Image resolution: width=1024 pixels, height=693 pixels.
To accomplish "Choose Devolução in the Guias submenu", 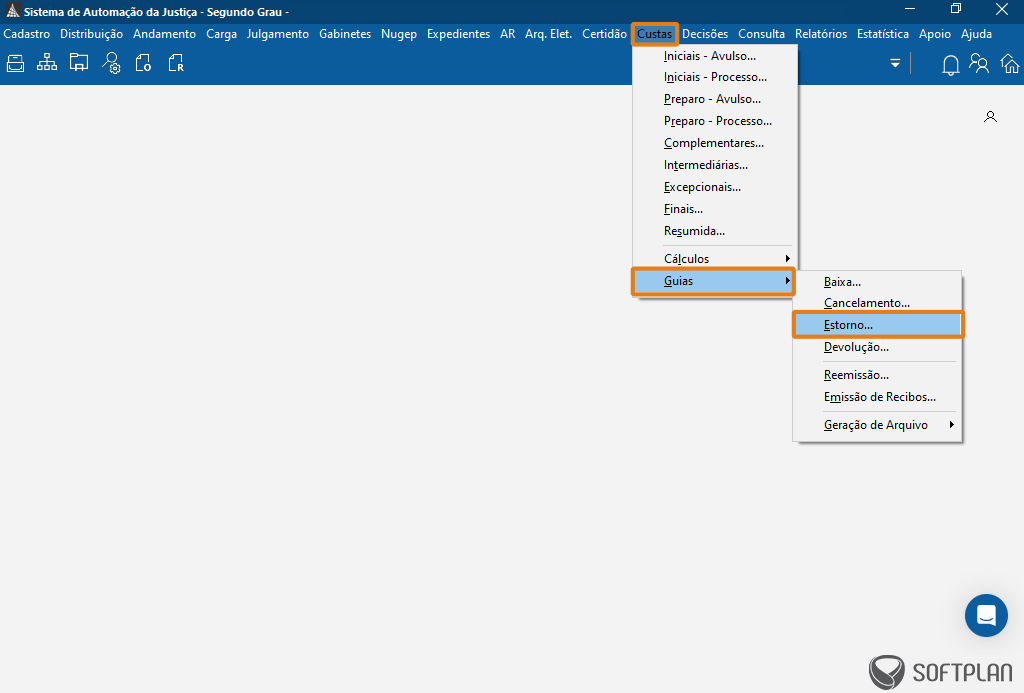I will tap(877, 347).
